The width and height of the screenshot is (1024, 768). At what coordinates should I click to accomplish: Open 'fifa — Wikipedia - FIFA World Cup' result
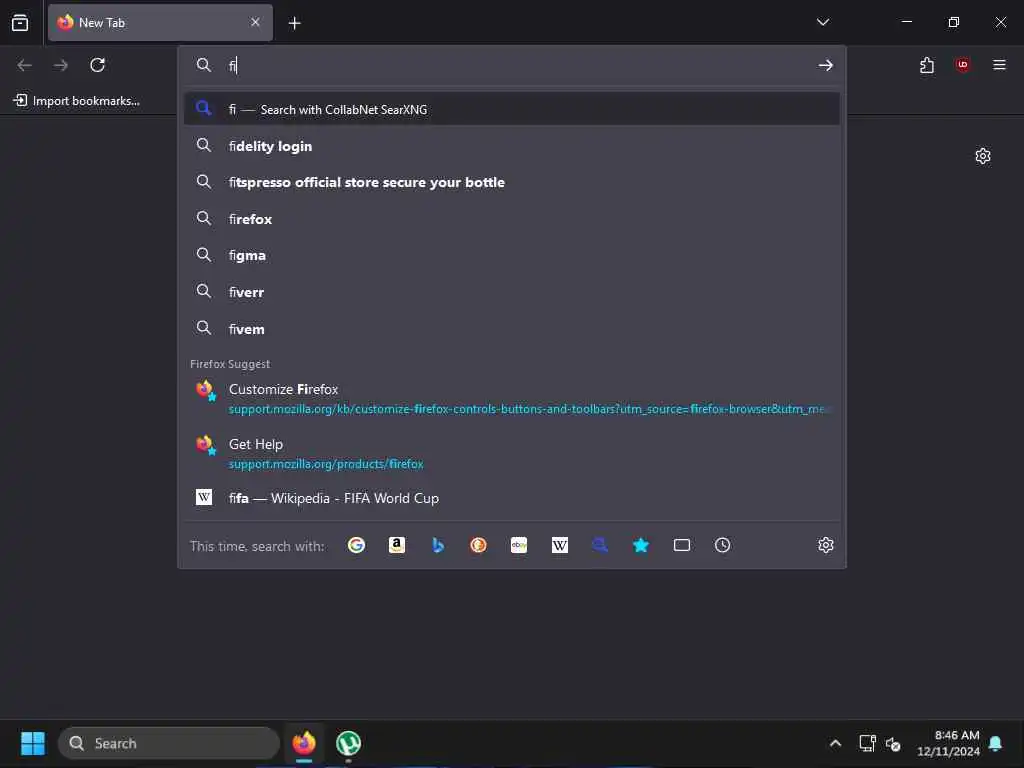[512, 498]
